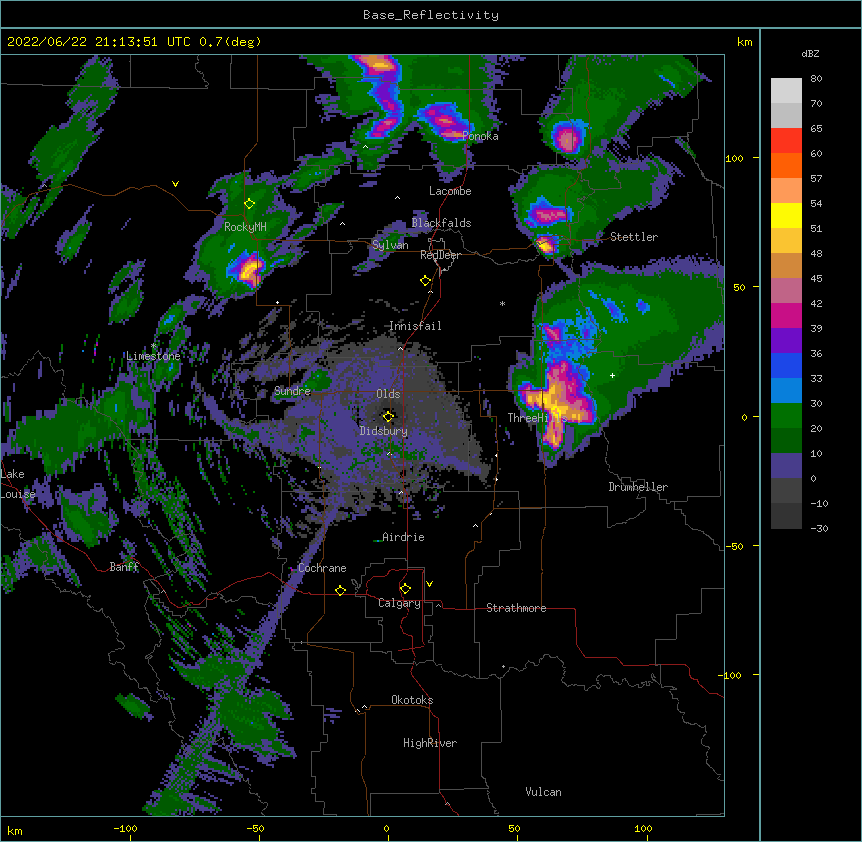The image size is (862, 842).
Task: Click the white asterisk marker east of Innisfail
Action: pos(502,303)
